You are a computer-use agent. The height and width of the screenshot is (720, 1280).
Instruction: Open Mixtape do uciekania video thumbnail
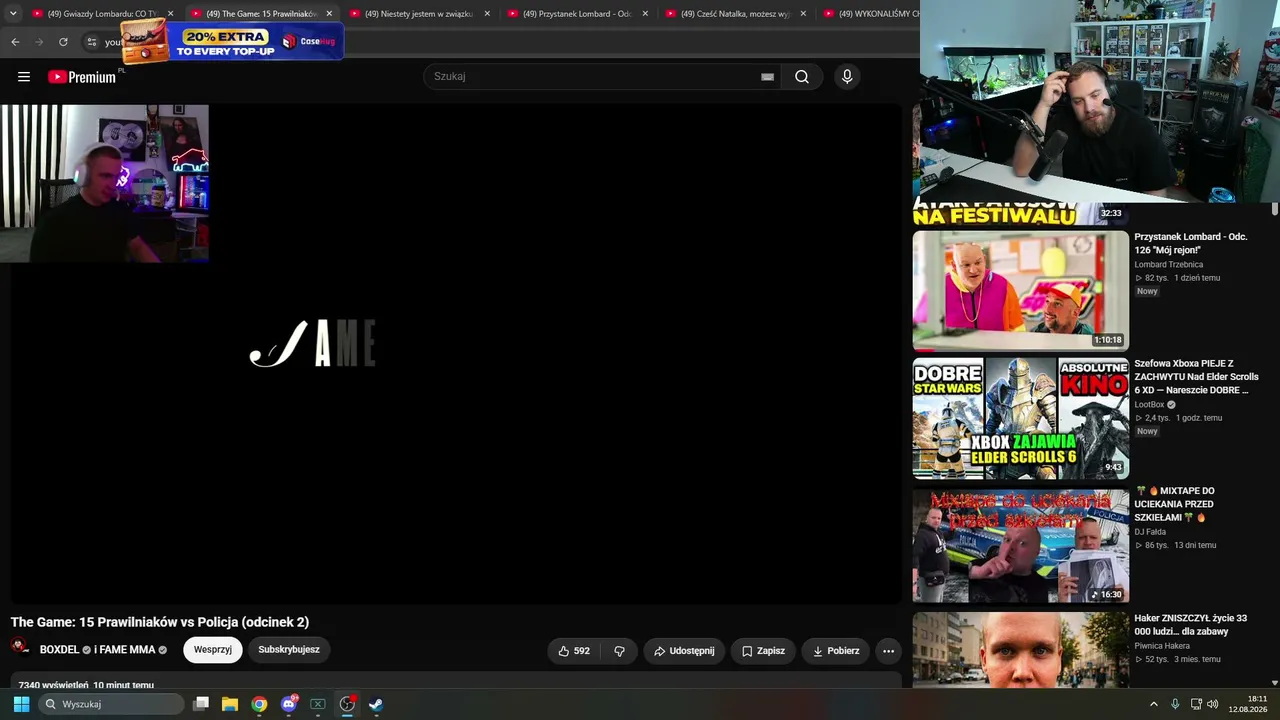[1021, 545]
